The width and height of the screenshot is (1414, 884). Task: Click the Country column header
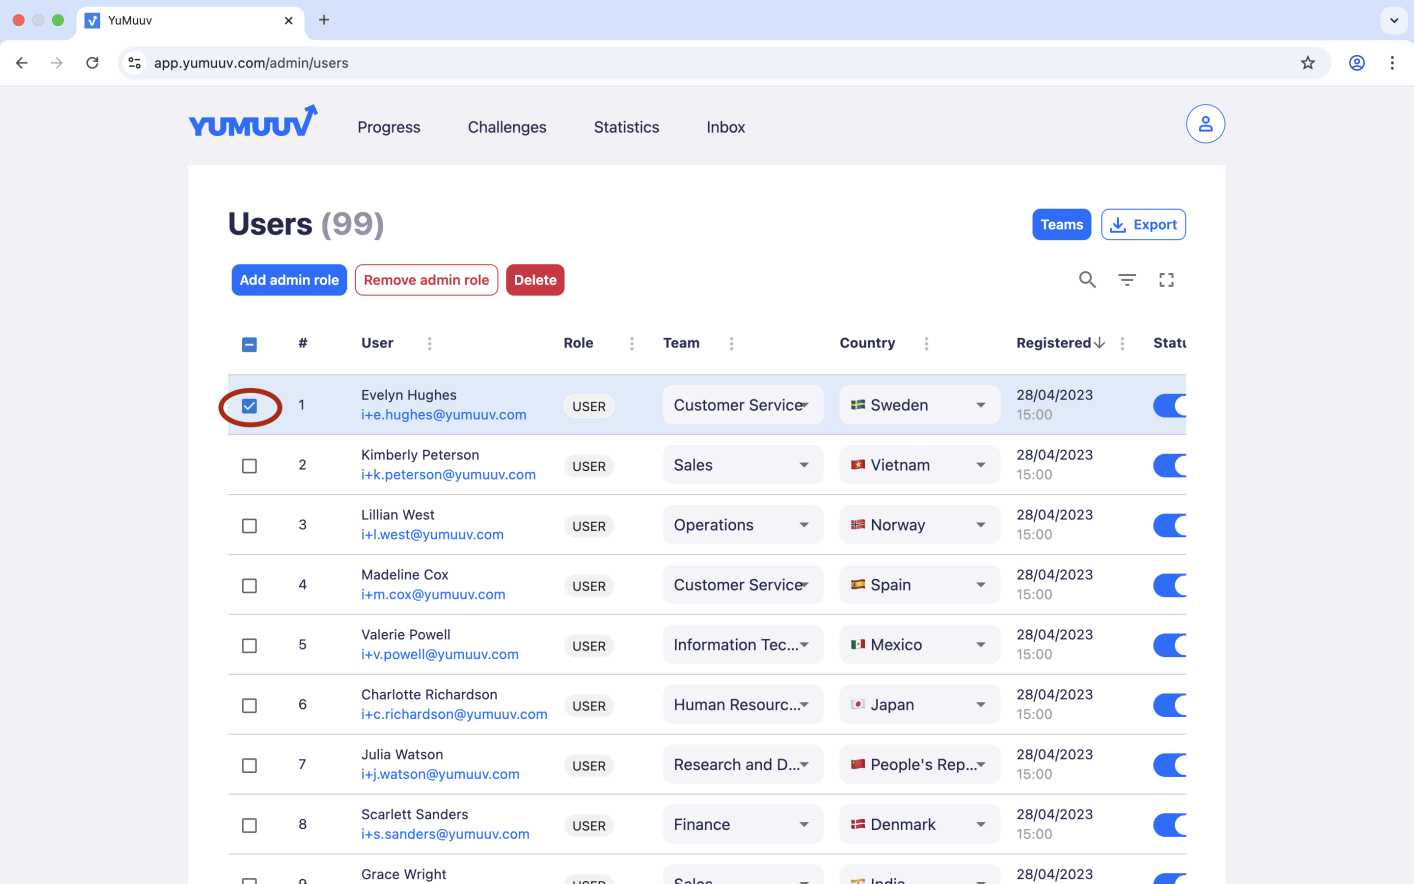867,343
